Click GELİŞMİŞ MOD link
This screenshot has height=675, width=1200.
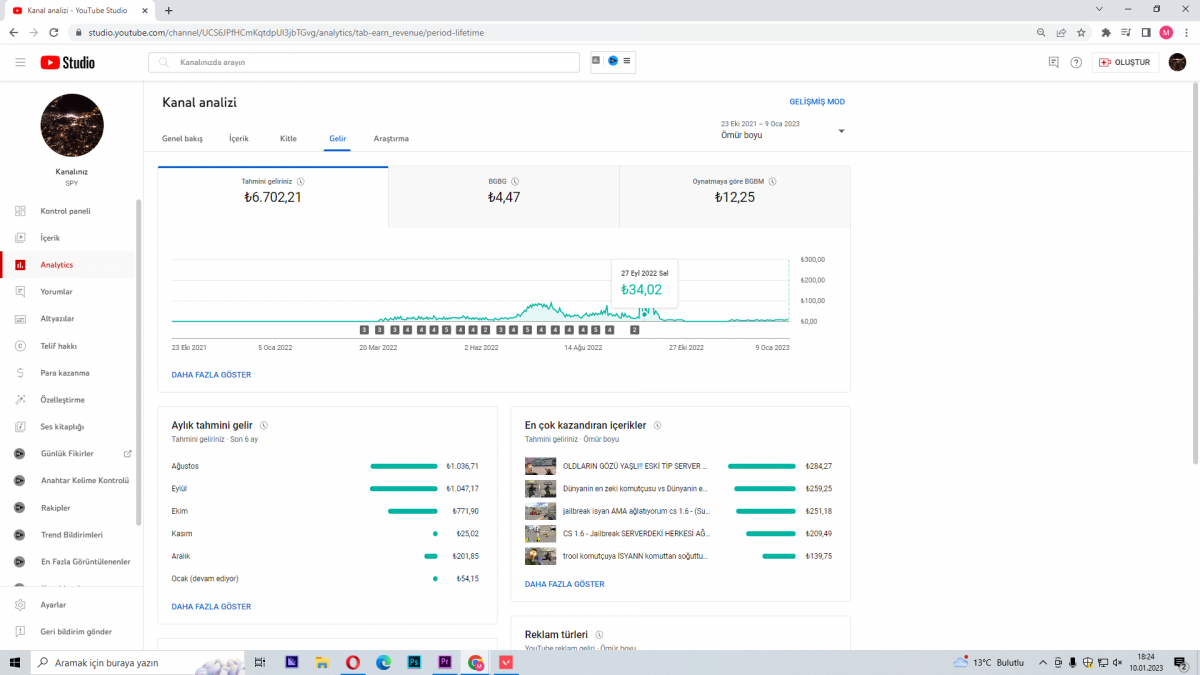[x=817, y=102]
